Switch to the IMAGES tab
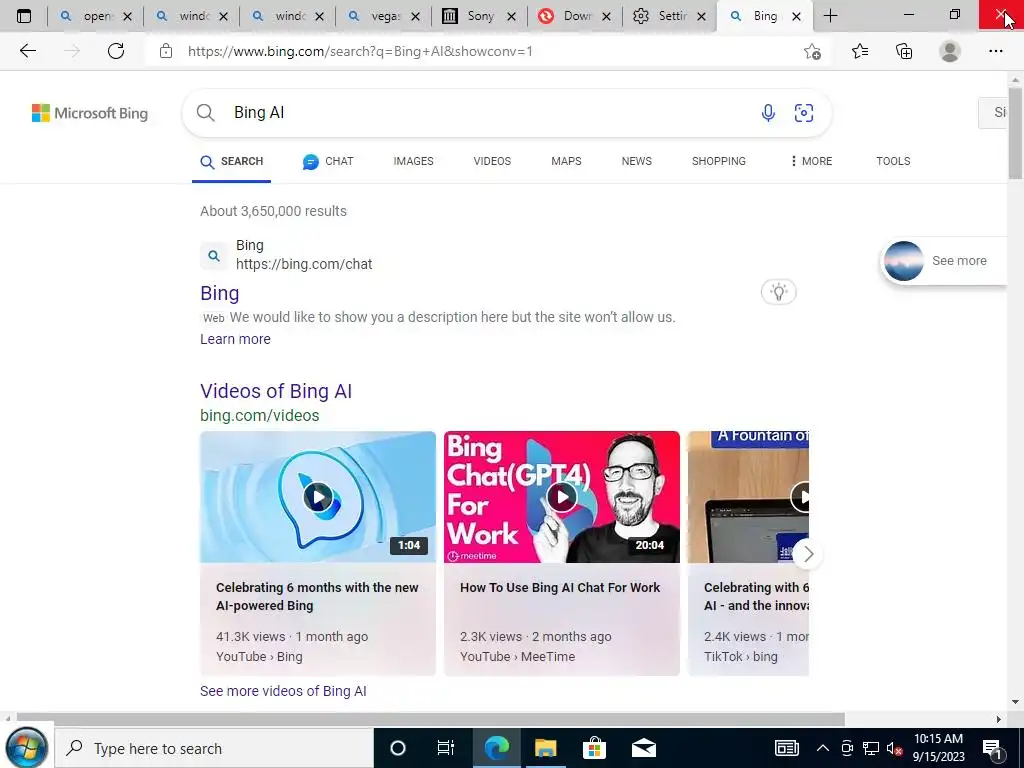The width and height of the screenshot is (1024, 768). (413, 161)
